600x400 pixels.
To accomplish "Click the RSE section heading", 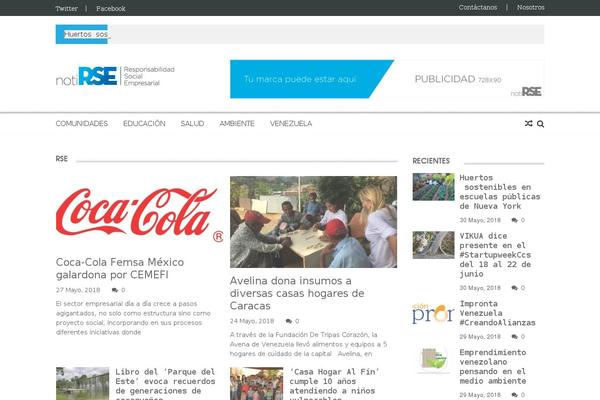I will [x=62, y=159].
